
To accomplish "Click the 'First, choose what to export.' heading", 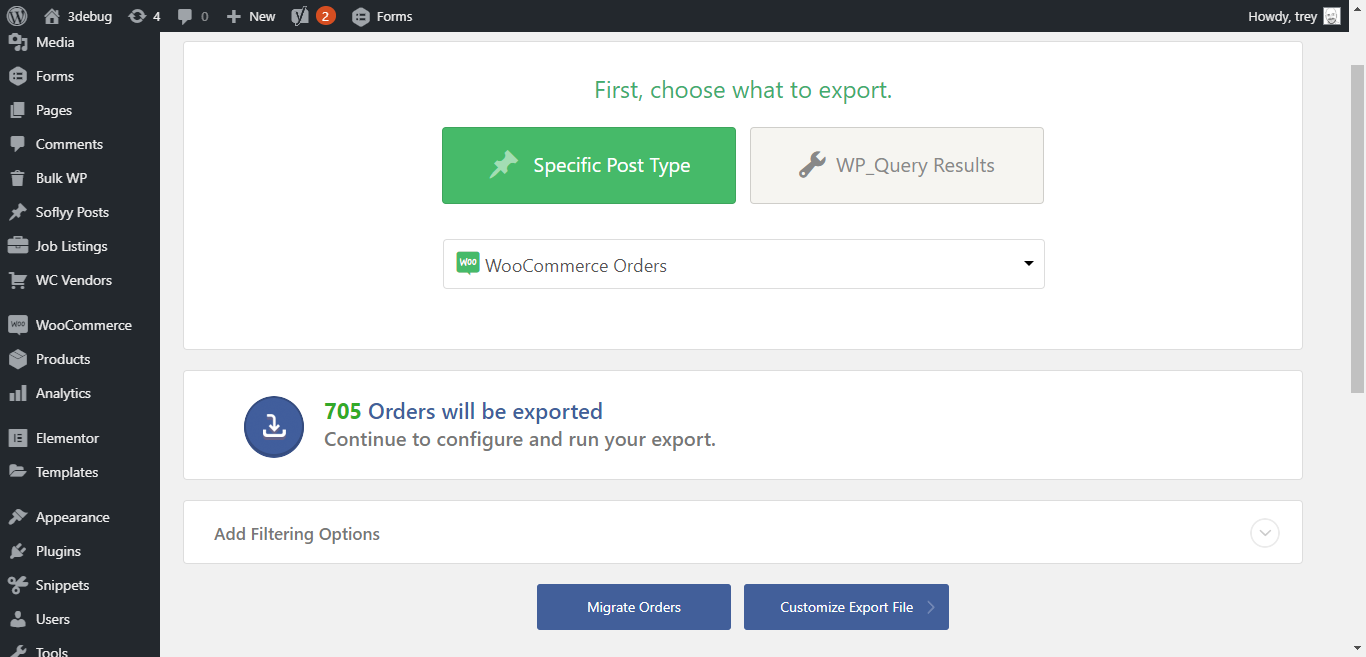I will pyautogui.click(x=743, y=90).
